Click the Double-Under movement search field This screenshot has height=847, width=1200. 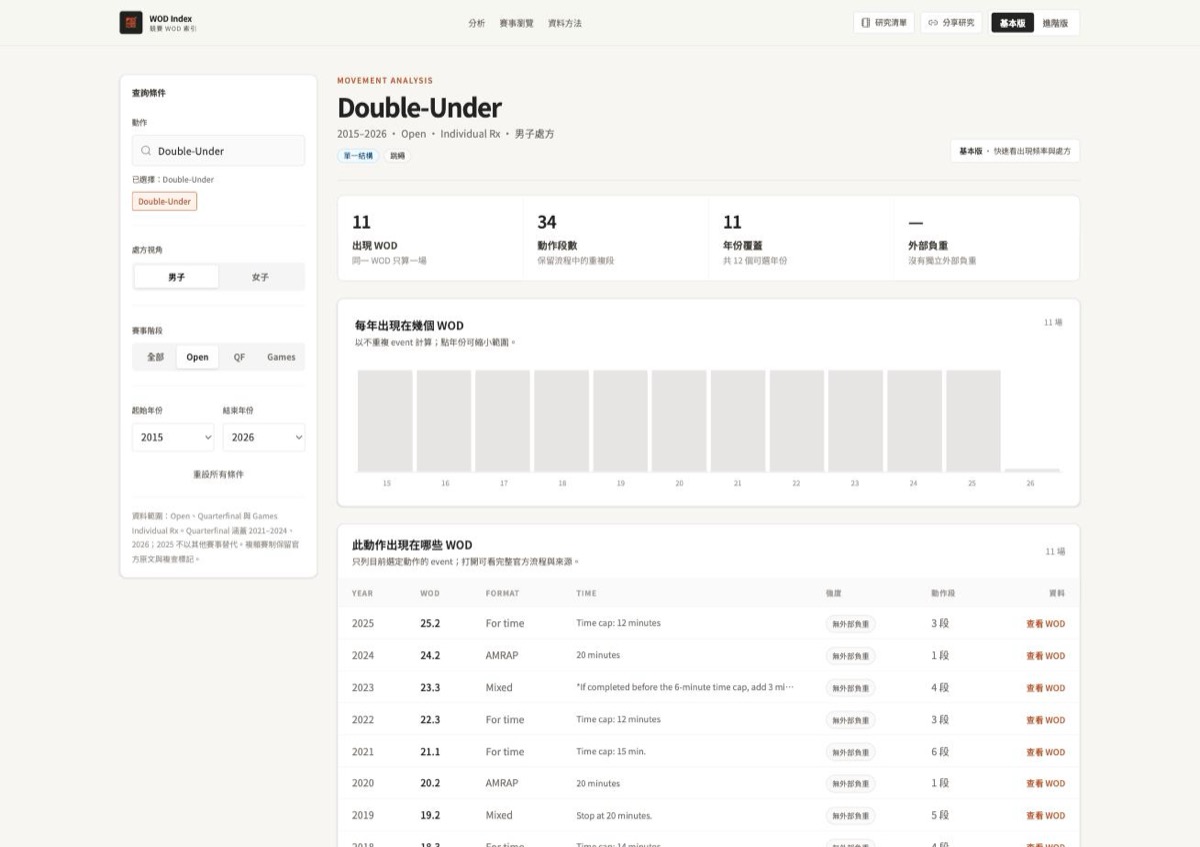point(218,151)
